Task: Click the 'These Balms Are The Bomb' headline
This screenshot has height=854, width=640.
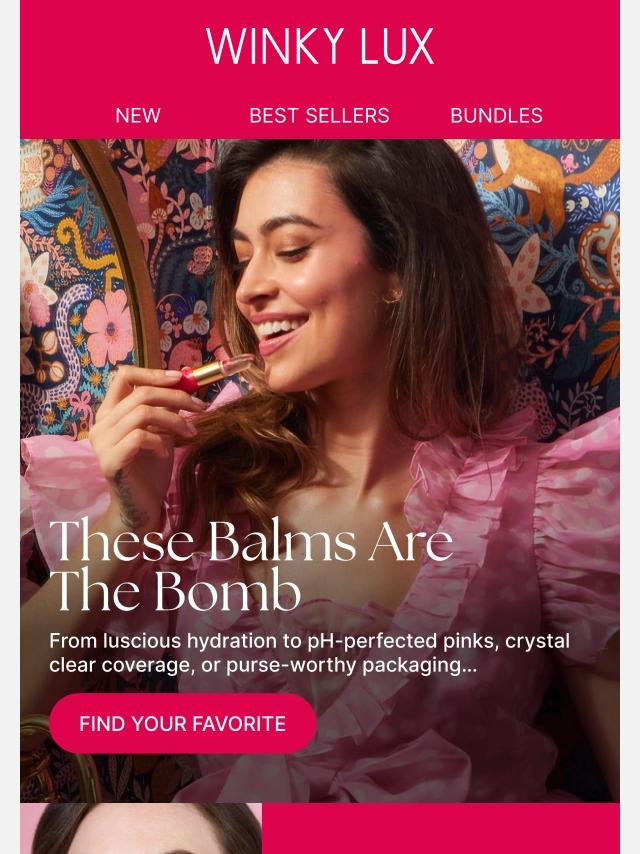Action: click(x=251, y=565)
